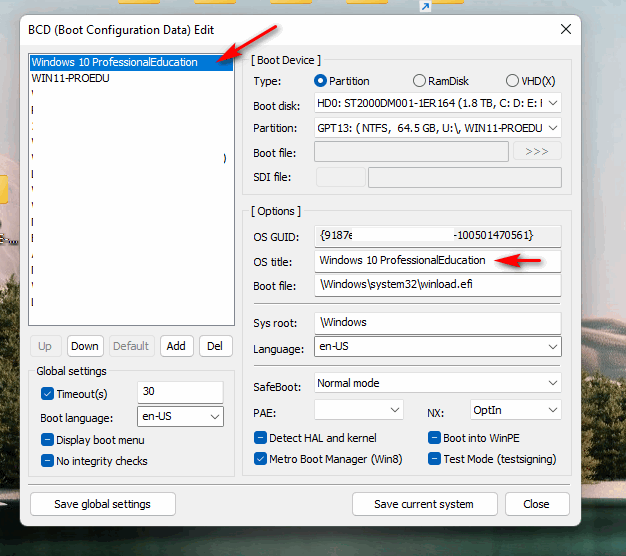Add a new boot entry

176,346
